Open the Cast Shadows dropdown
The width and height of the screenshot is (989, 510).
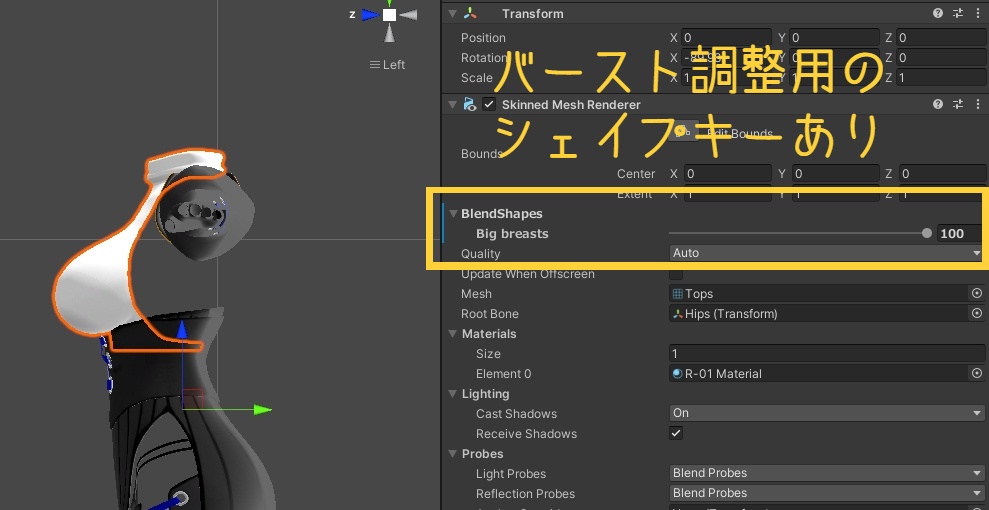pyautogui.click(x=826, y=413)
